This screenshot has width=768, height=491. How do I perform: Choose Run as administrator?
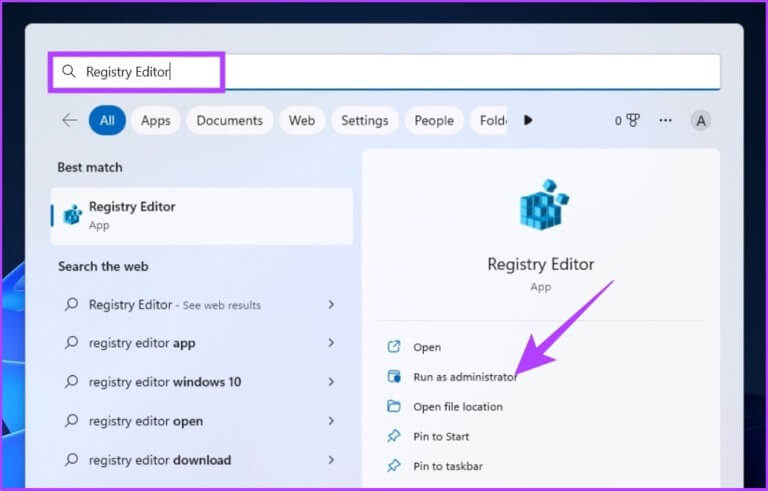pyautogui.click(x=465, y=377)
